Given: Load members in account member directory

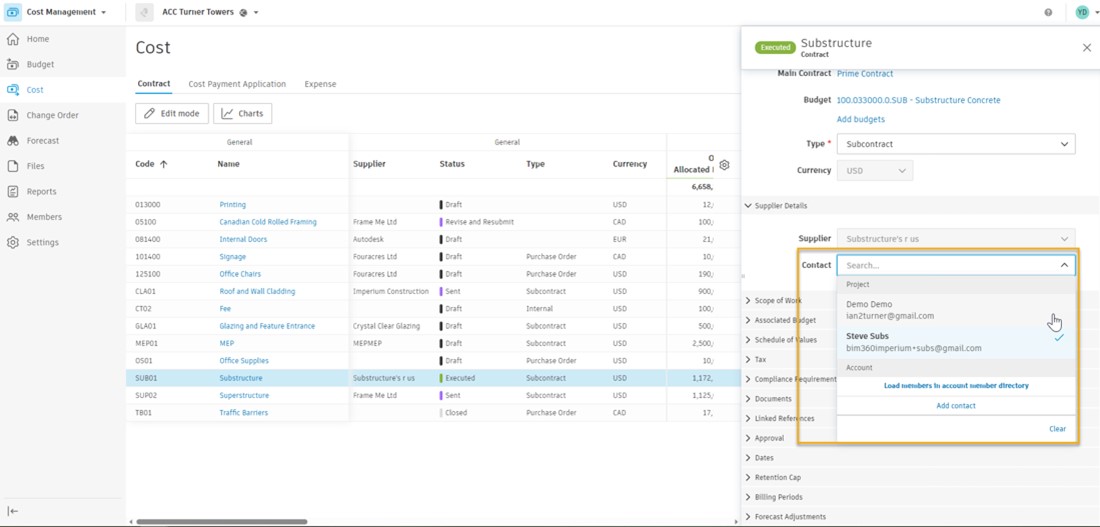Looking at the screenshot, I should pos(956,386).
